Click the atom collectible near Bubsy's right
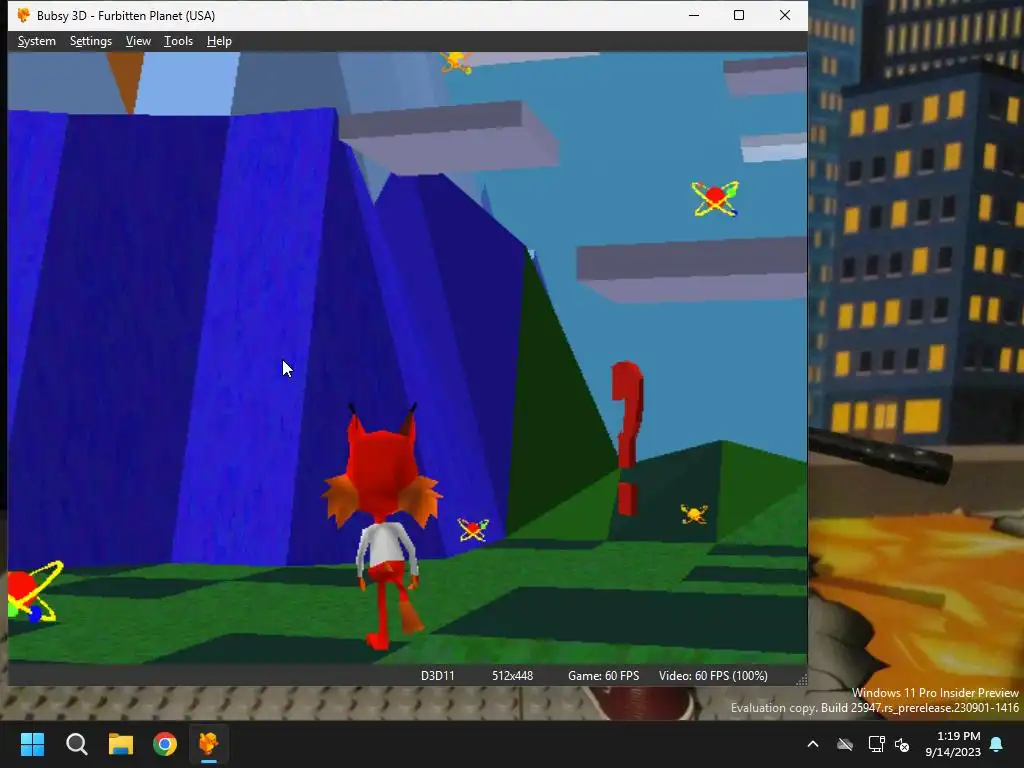Image resolution: width=1024 pixels, height=768 pixels. click(473, 529)
